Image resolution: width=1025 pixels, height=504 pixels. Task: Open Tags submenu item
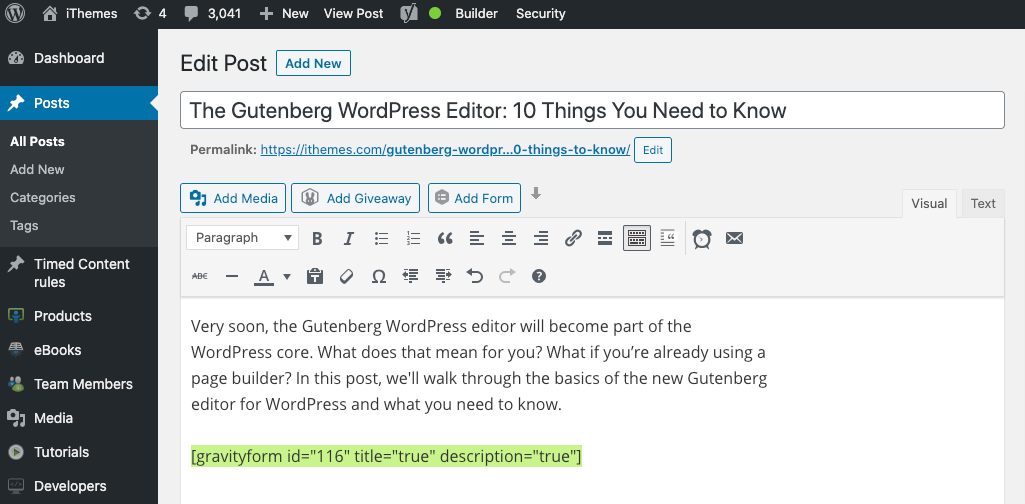24,226
